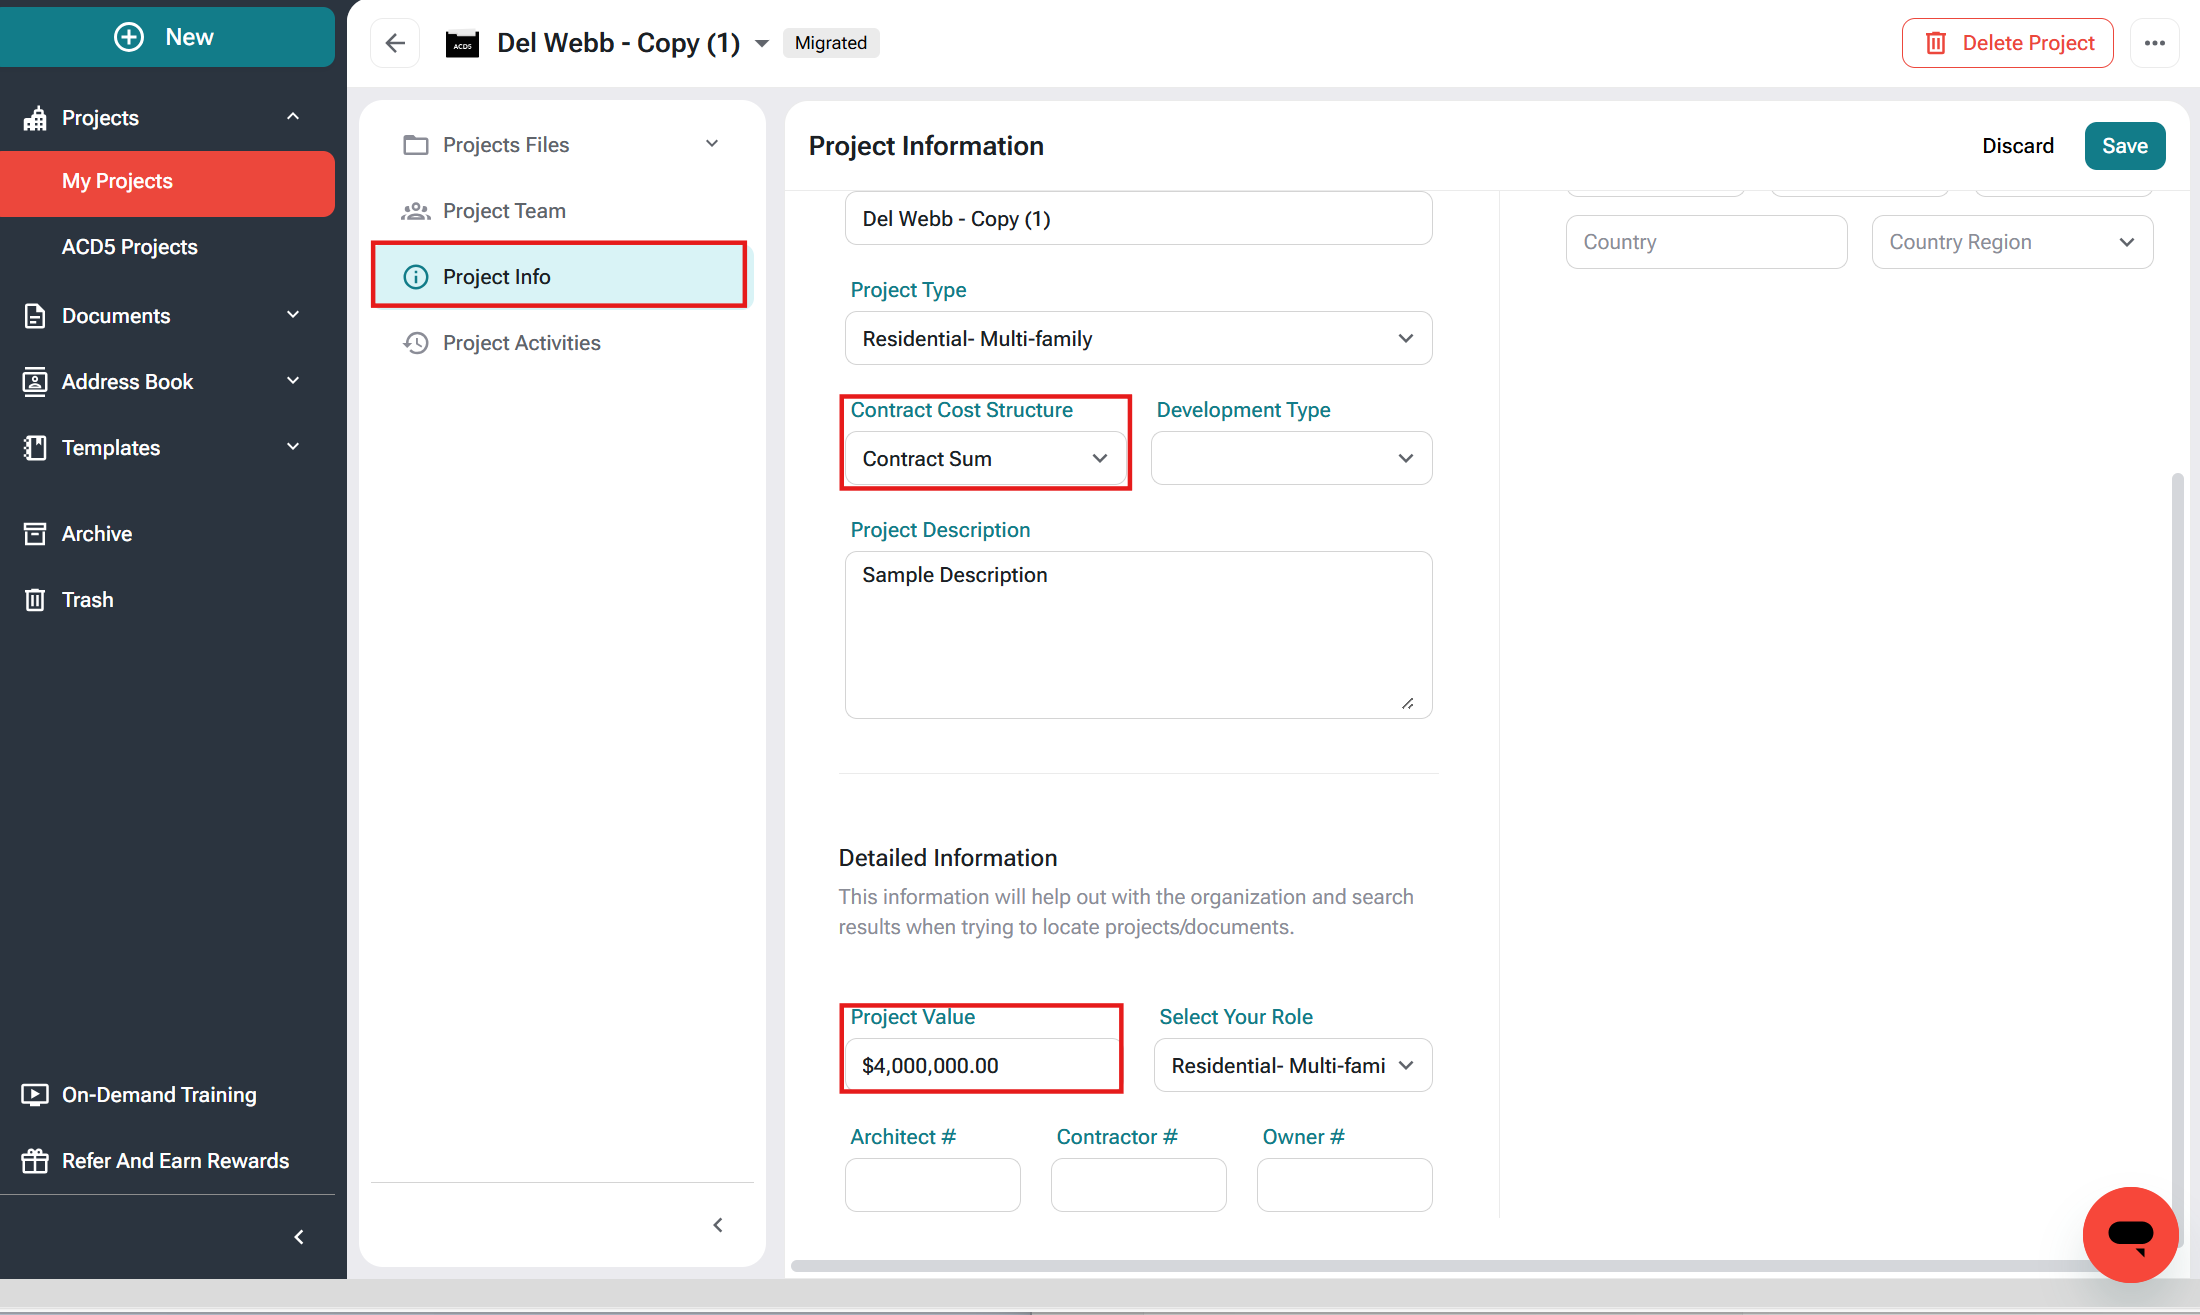The width and height of the screenshot is (2200, 1315).
Task: Expand the Projects Files list
Action: coord(712,144)
